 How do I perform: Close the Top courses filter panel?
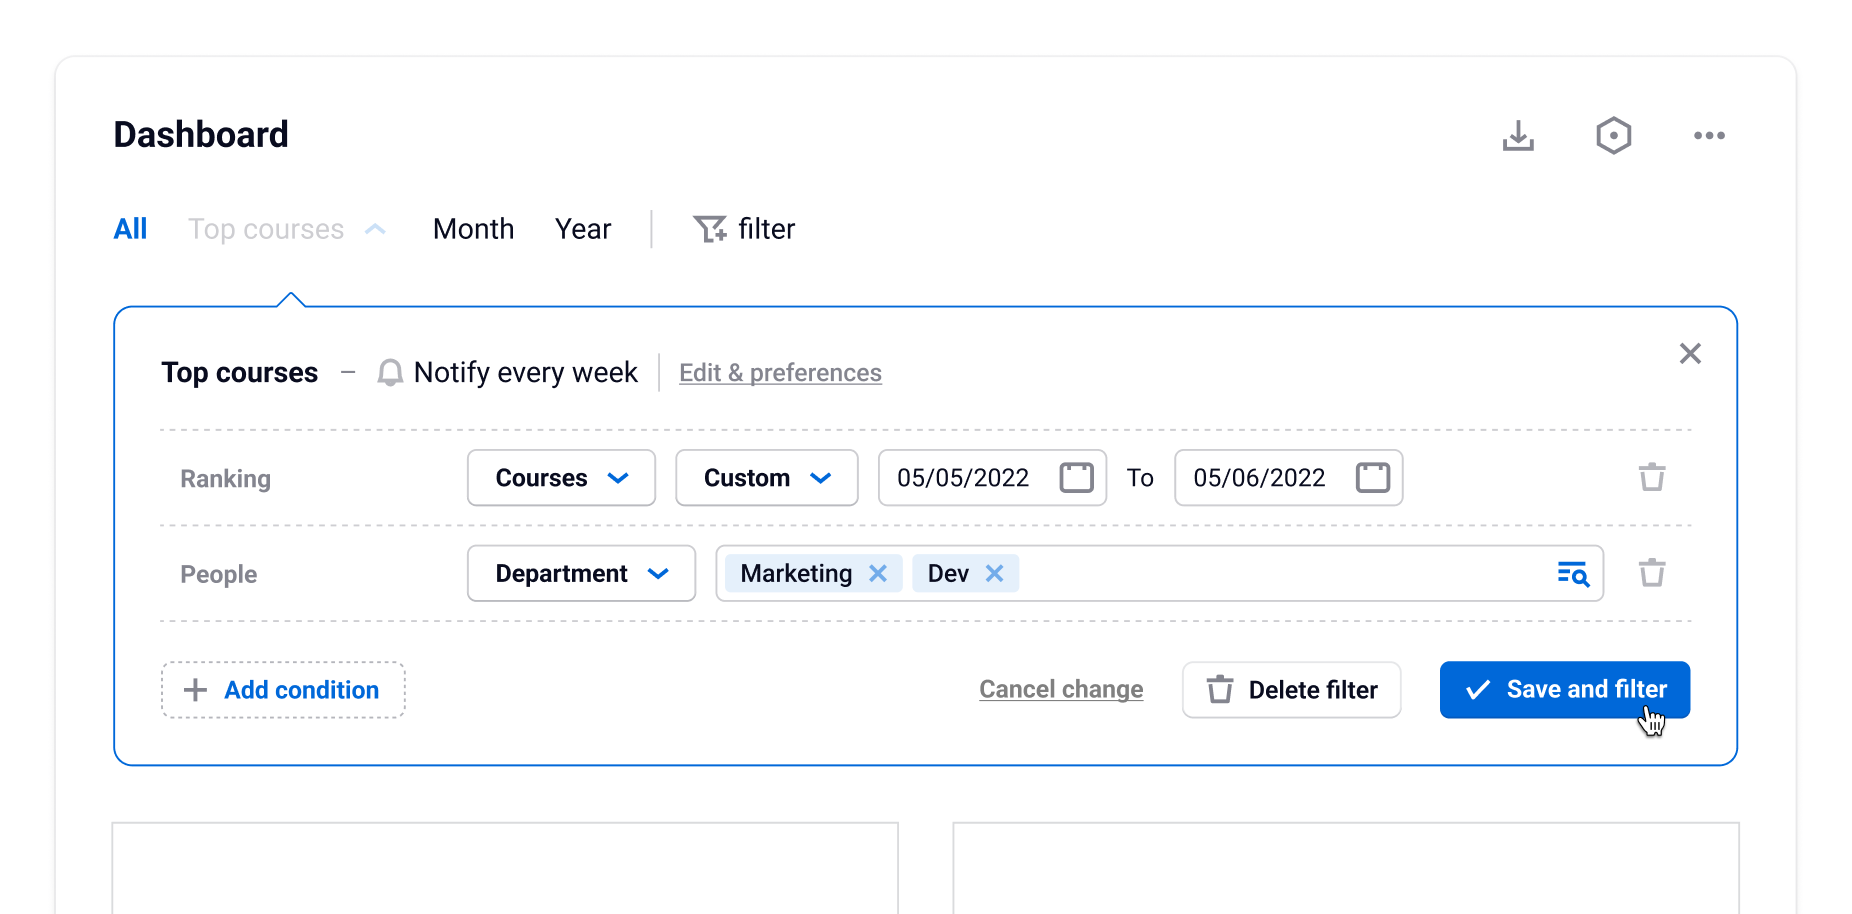coord(1690,354)
